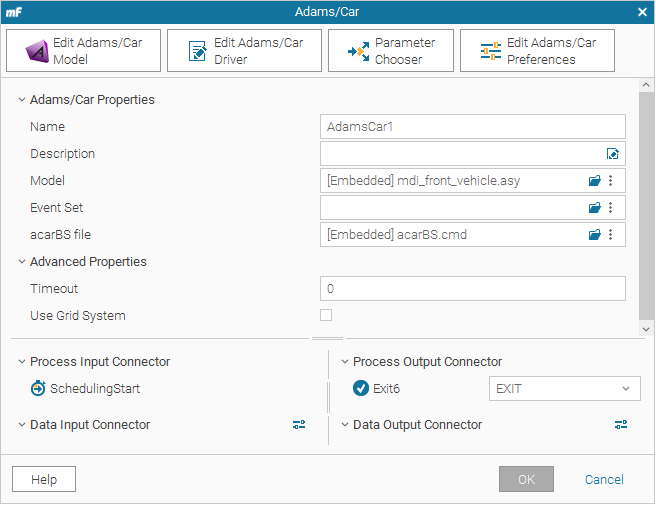Enable the Use Grid System checkbox
The height and width of the screenshot is (505, 656).
(x=326, y=315)
